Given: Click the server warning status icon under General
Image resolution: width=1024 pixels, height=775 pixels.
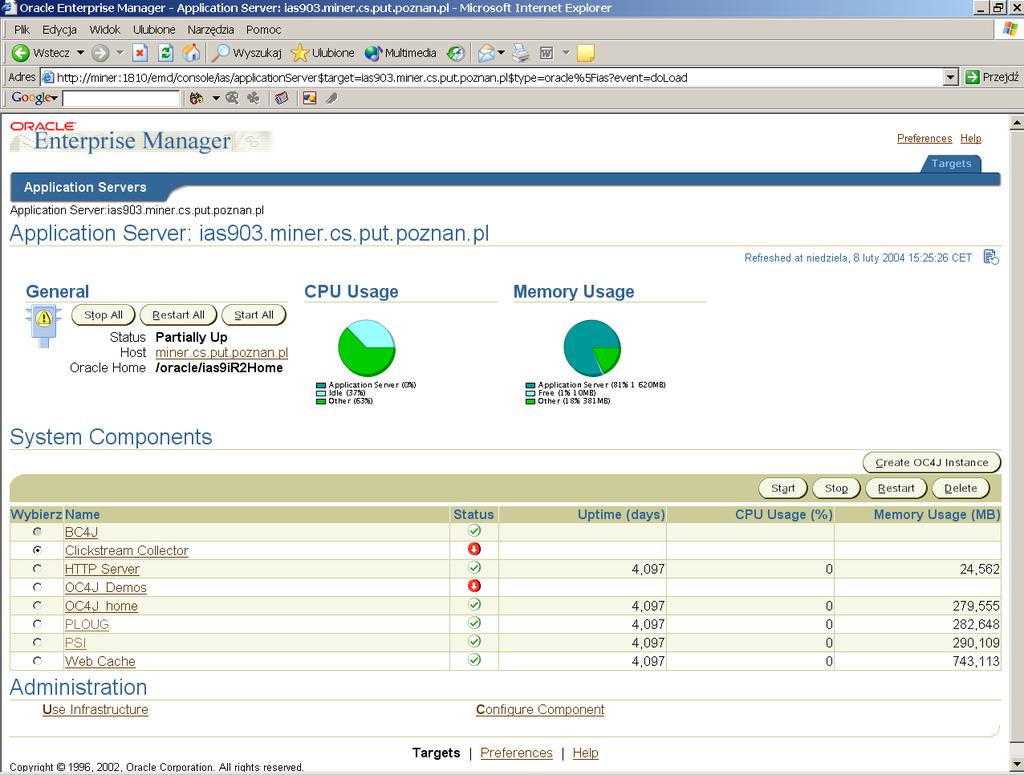Looking at the screenshot, I should tap(44, 325).
